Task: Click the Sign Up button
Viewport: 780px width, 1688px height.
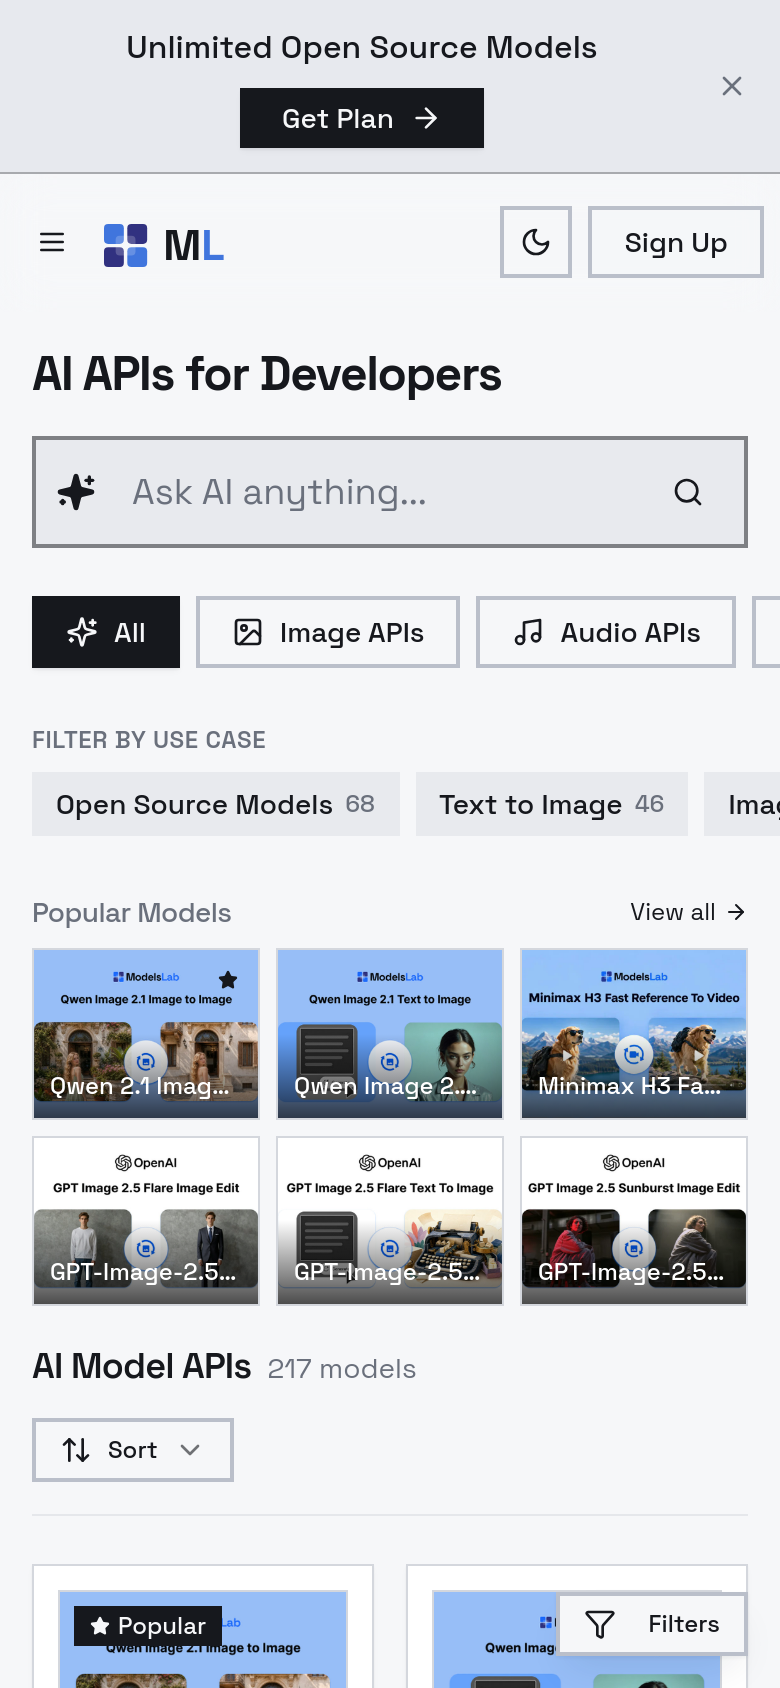Action: tap(676, 242)
